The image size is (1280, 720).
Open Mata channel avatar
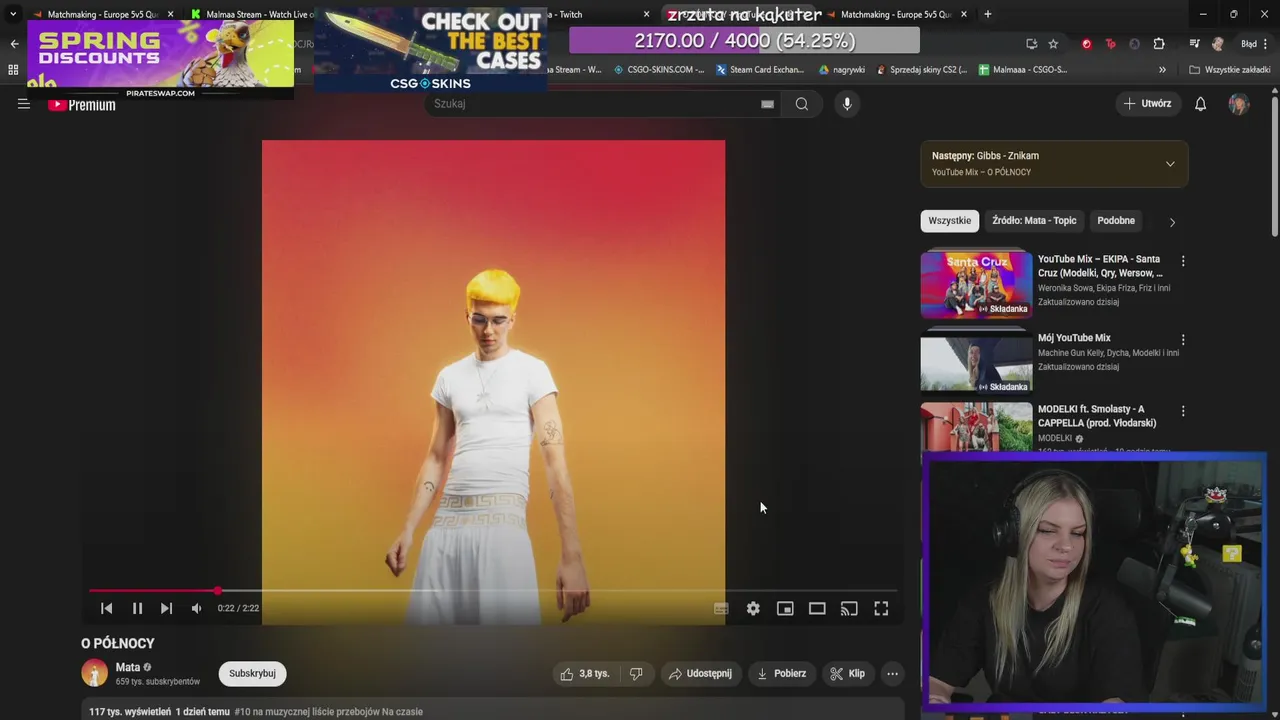coord(94,674)
